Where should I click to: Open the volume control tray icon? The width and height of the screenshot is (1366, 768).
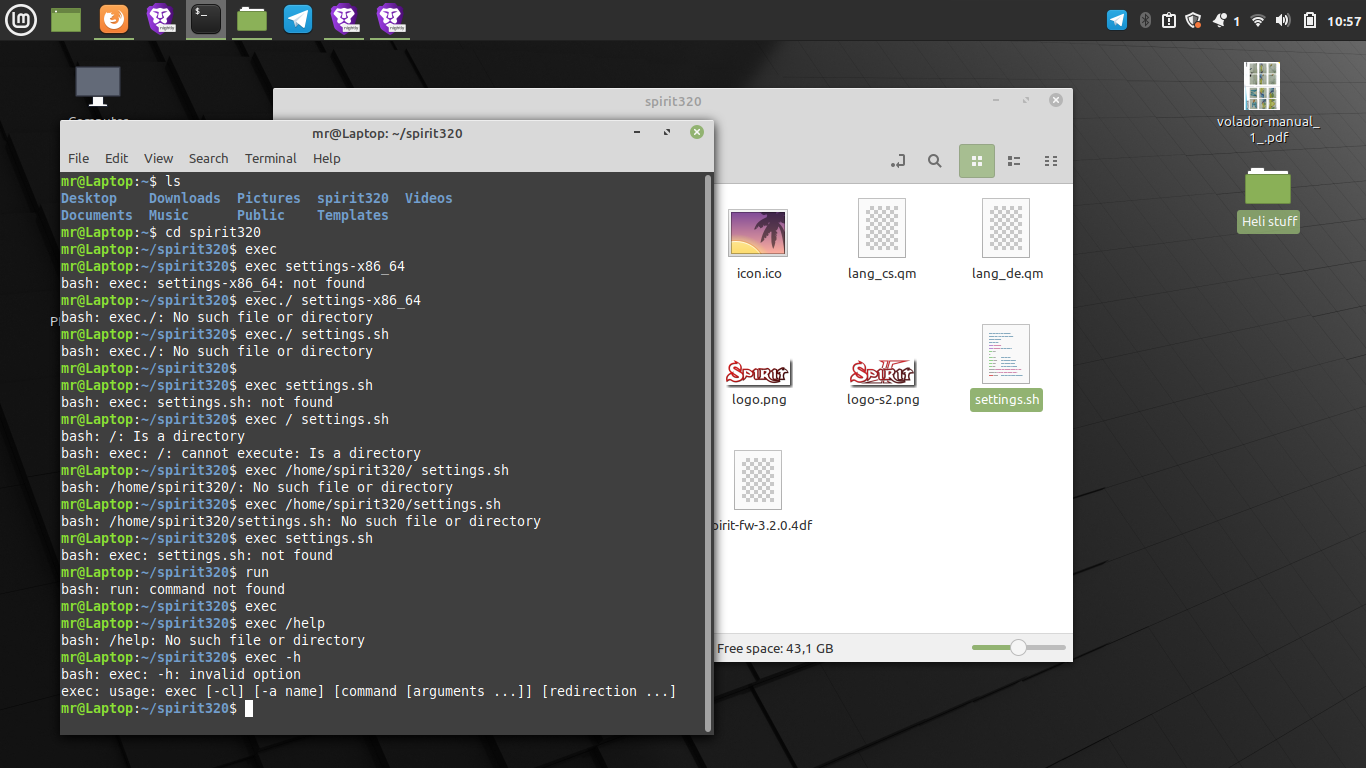tap(1283, 20)
